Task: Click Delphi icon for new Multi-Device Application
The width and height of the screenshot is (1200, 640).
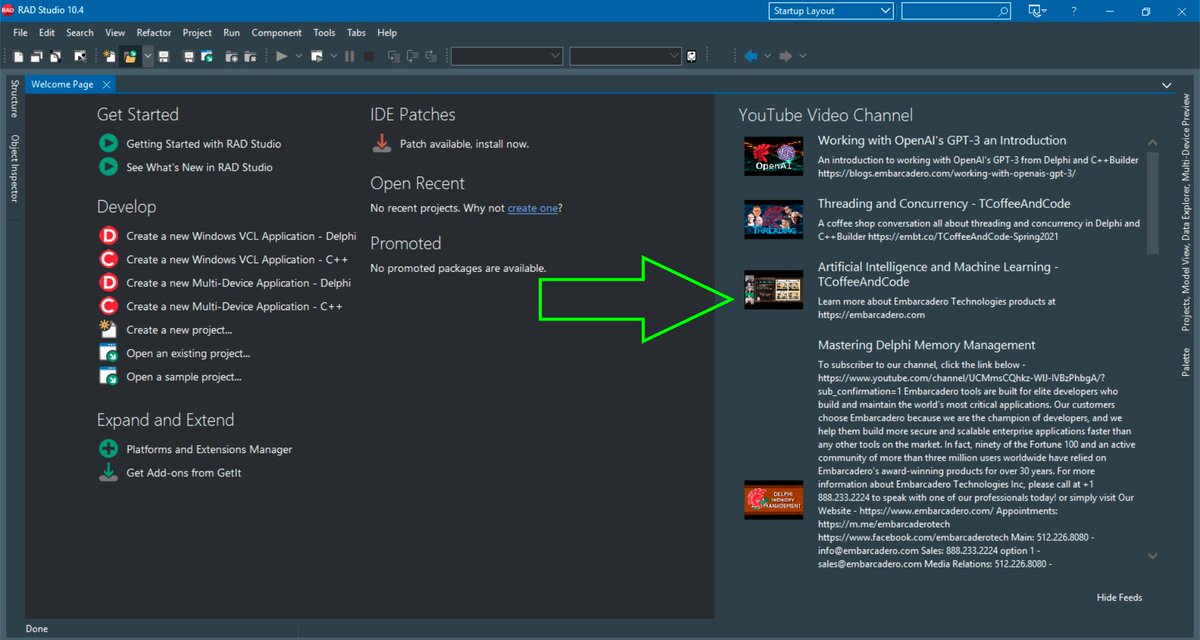Action: click(x=108, y=283)
